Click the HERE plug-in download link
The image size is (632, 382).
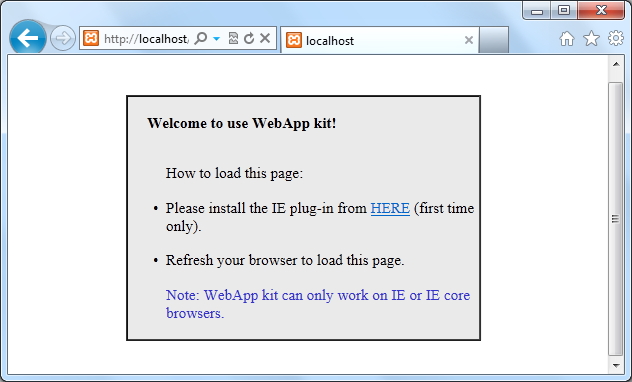tap(390, 208)
